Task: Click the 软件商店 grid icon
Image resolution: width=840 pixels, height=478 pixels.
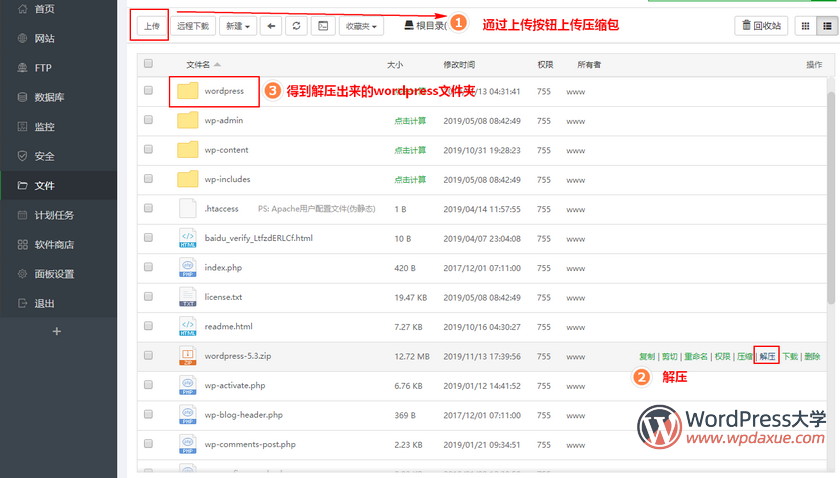Action: point(22,244)
